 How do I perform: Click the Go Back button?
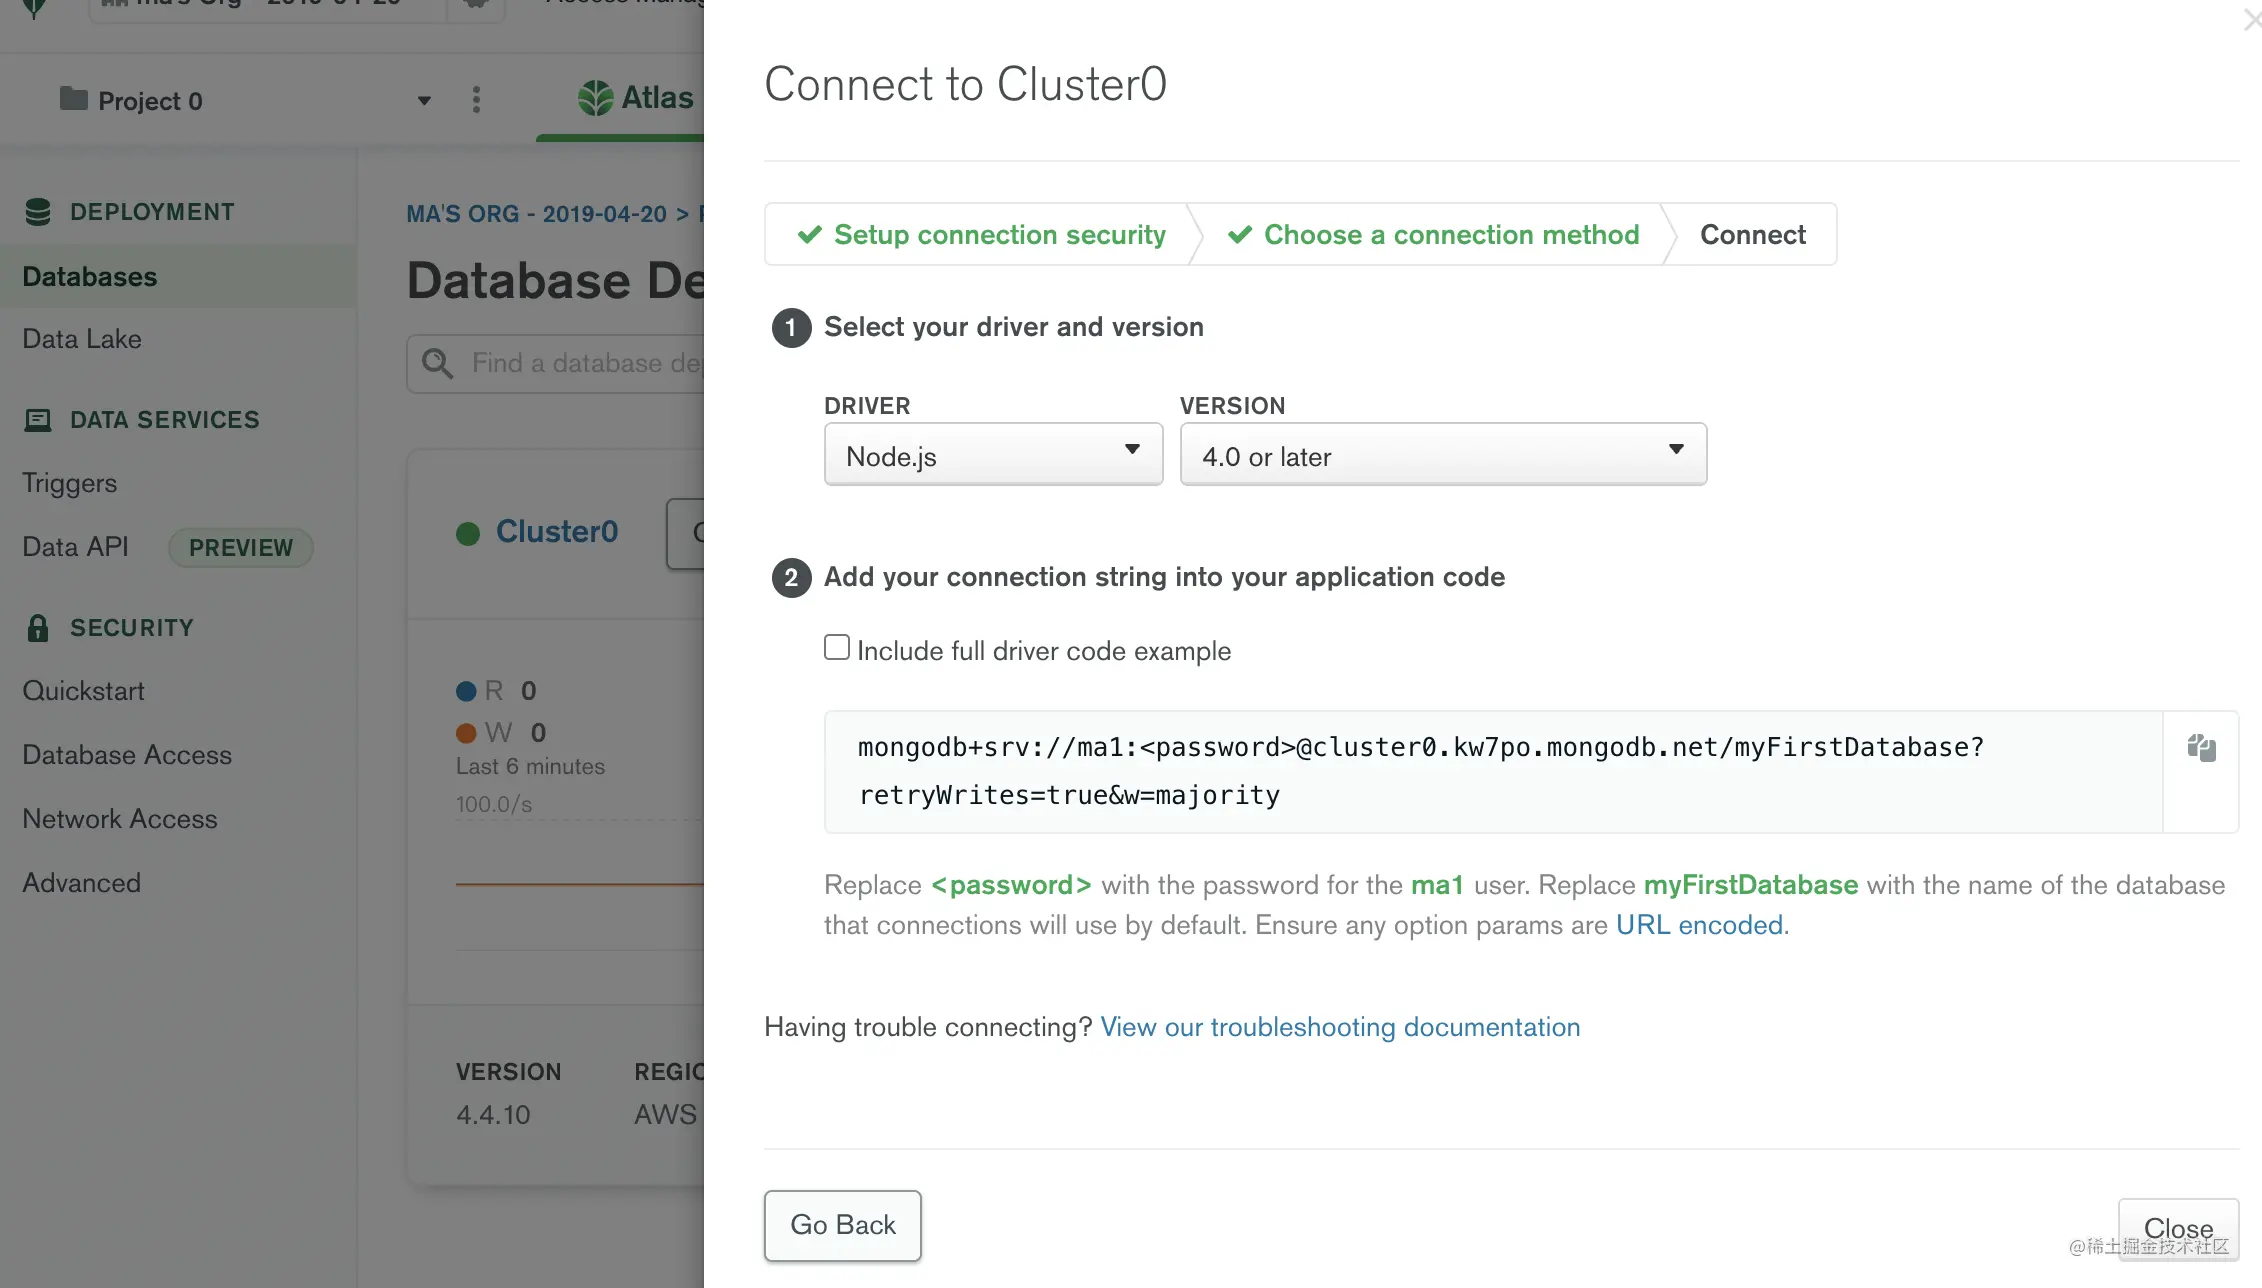(842, 1225)
